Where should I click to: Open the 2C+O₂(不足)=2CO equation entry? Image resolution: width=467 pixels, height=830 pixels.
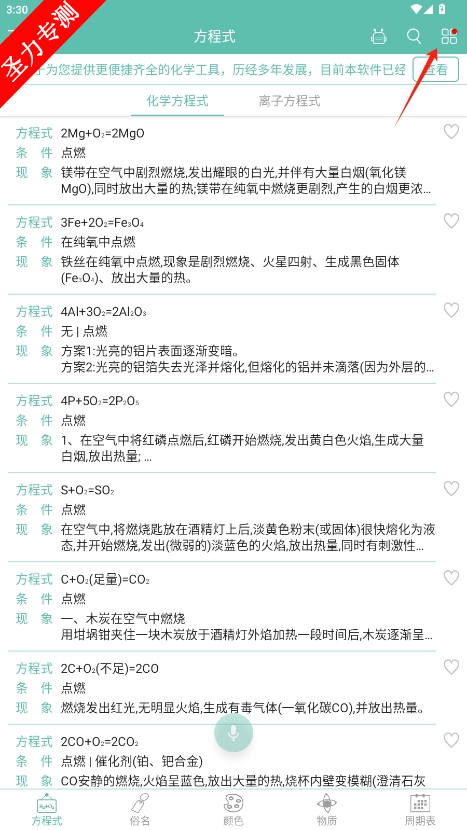tap(222, 688)
